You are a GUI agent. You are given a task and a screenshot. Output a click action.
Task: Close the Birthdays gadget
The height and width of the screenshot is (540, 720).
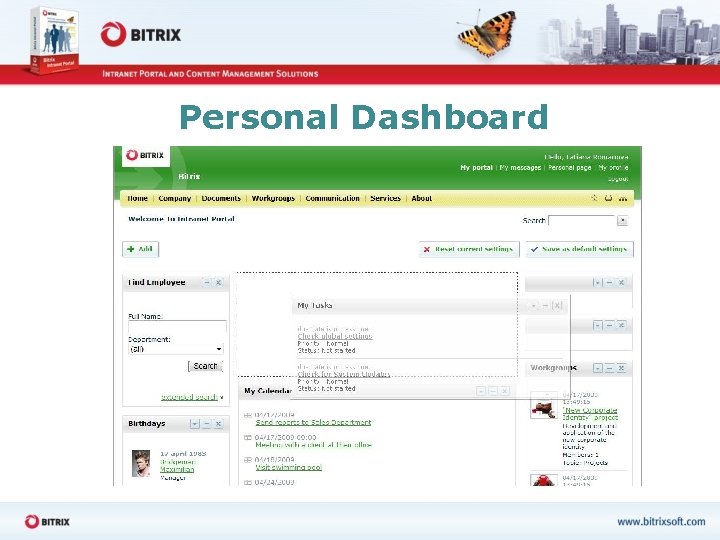click(219, 424)
